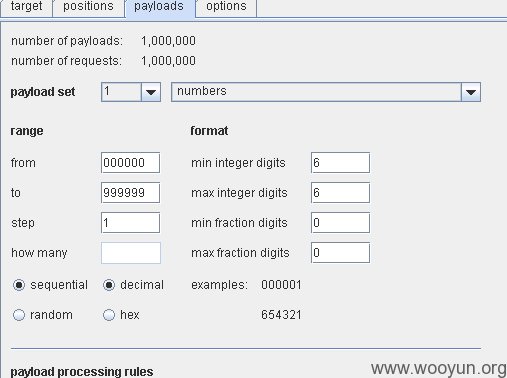Image resolution: width=507 pixels, height=378 pixels.
Task: Click the range section heading
Action: [x=27, y=131]
